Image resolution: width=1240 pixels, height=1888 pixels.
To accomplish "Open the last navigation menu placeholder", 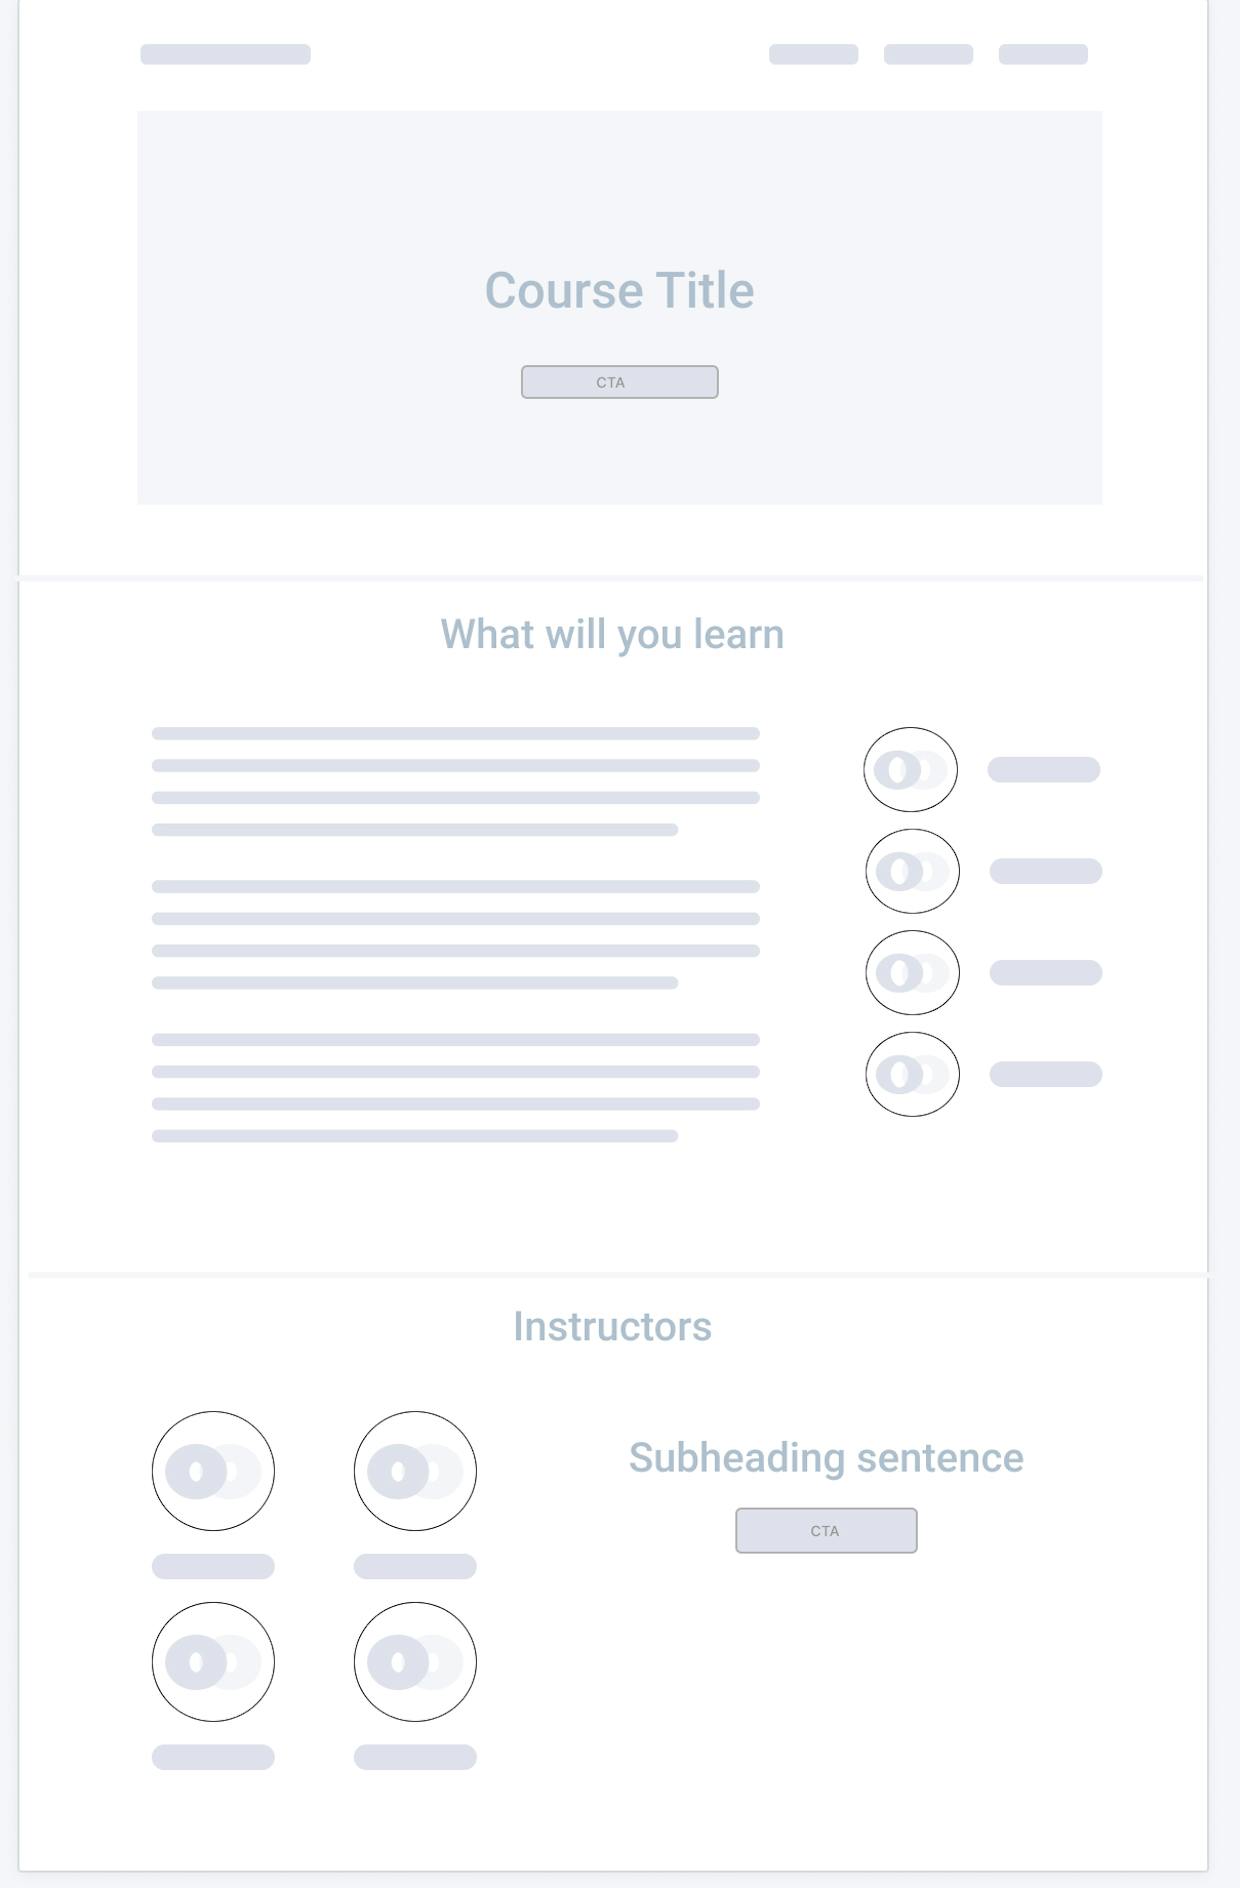I will (1043, 54).
